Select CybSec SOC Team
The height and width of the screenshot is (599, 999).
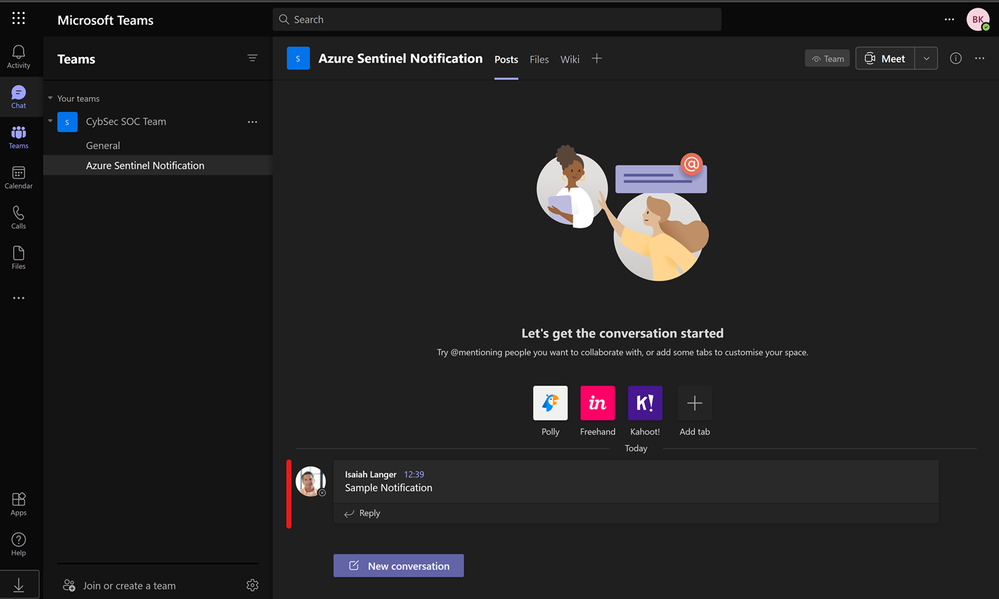126,121
